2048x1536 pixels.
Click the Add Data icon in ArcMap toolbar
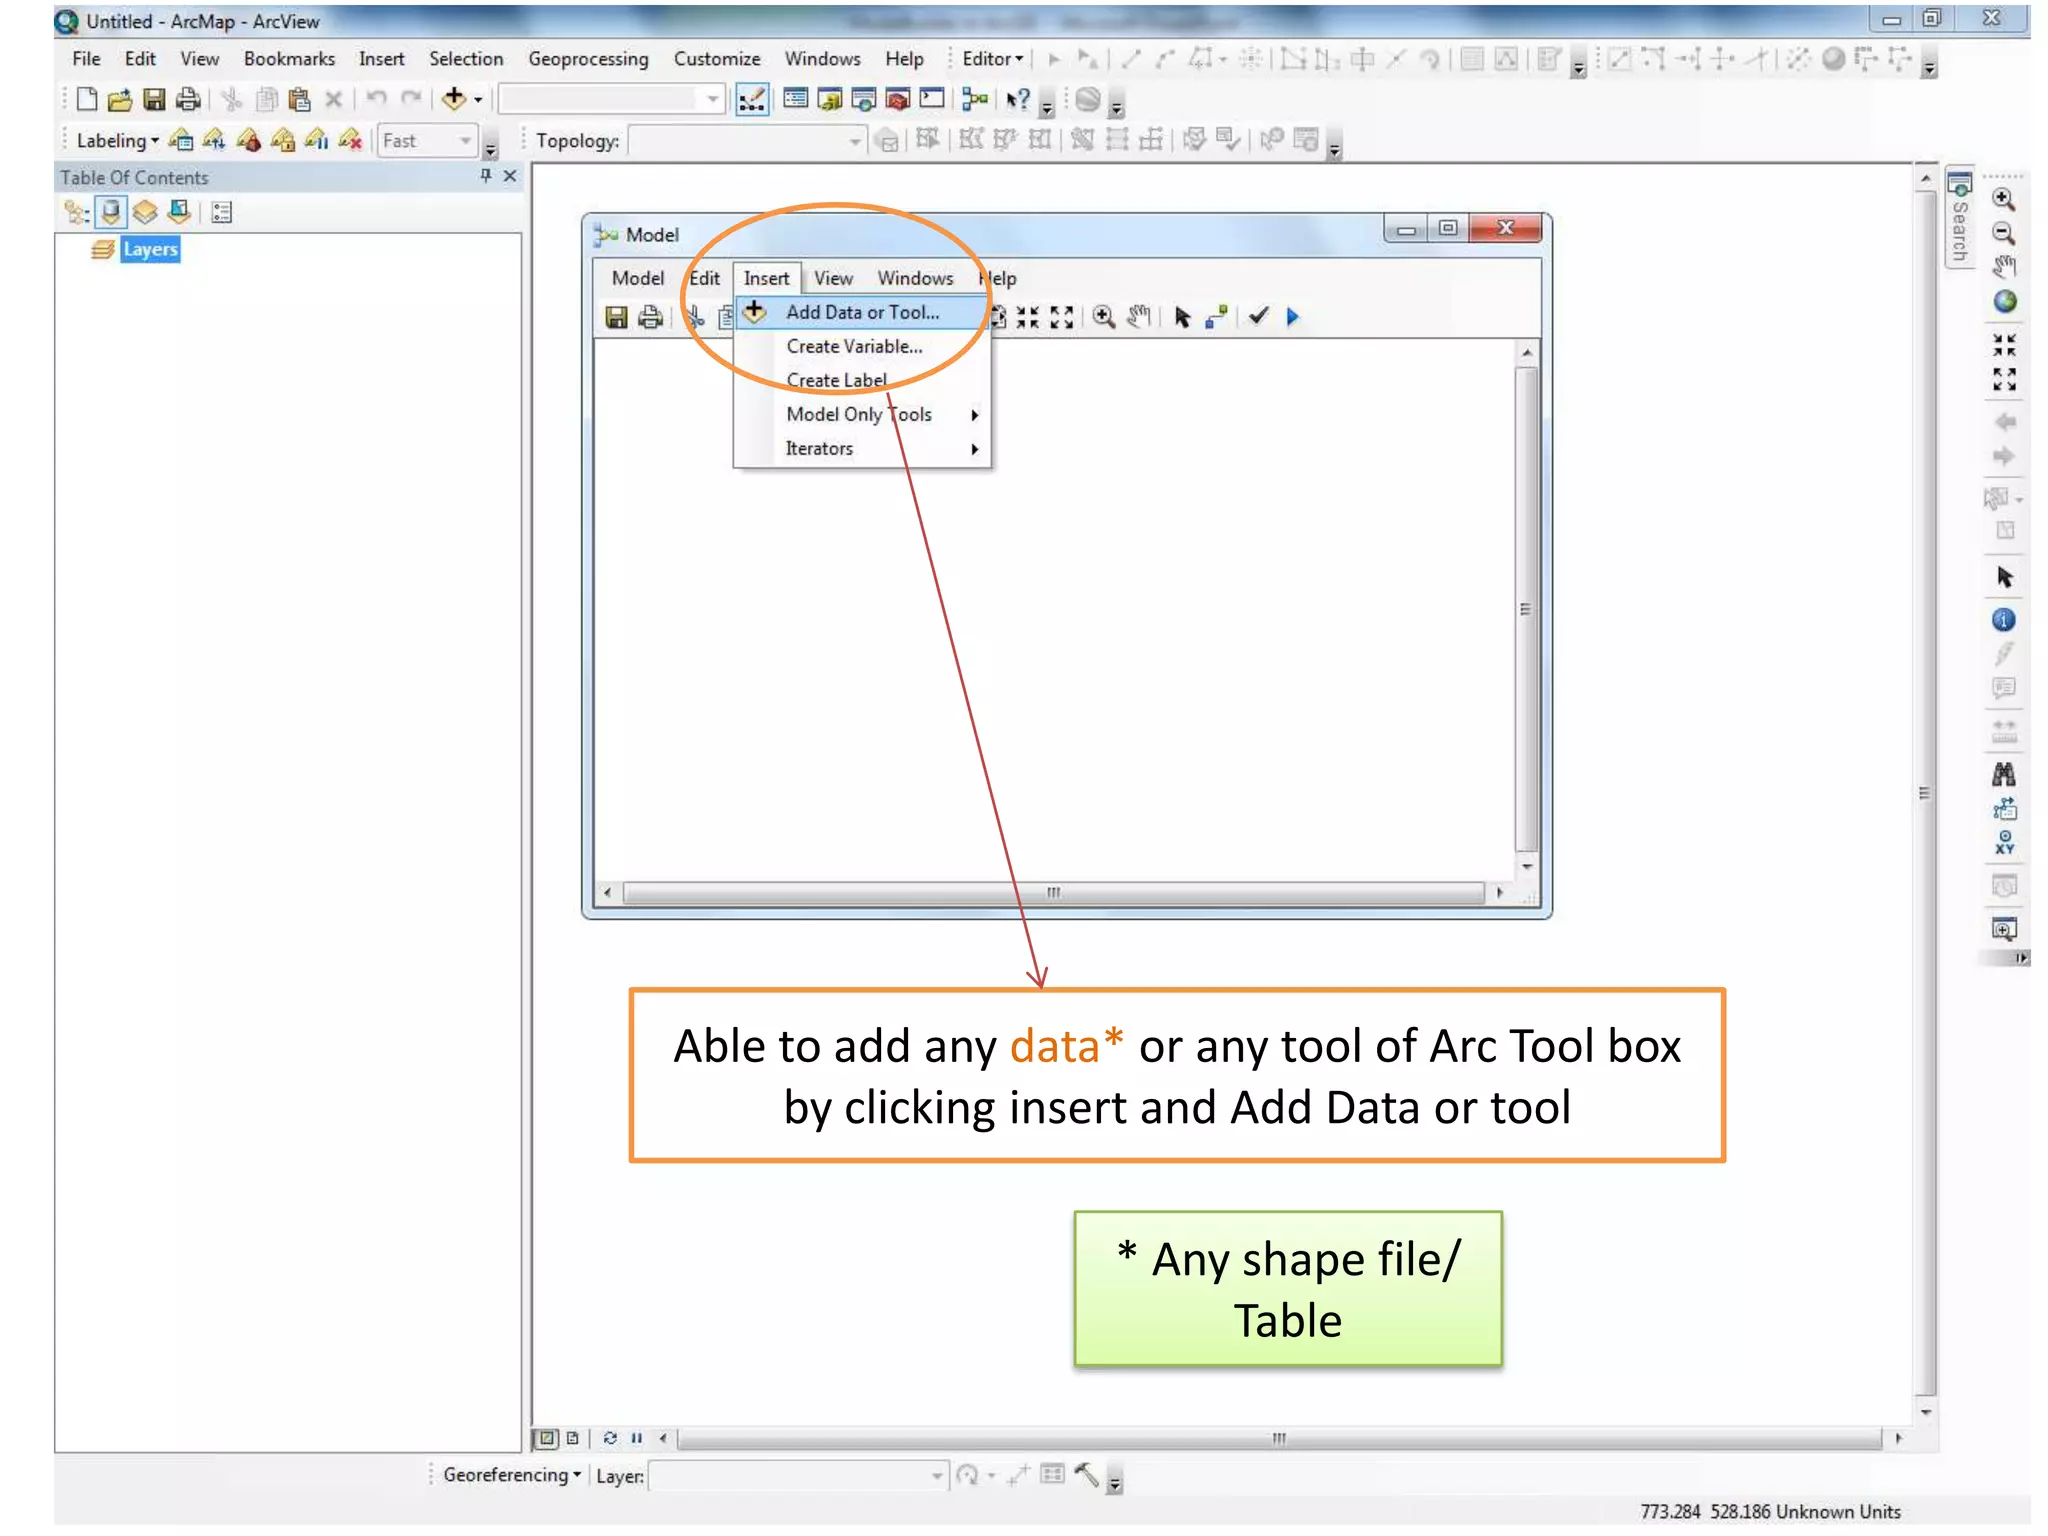click(x=453, y=98)
